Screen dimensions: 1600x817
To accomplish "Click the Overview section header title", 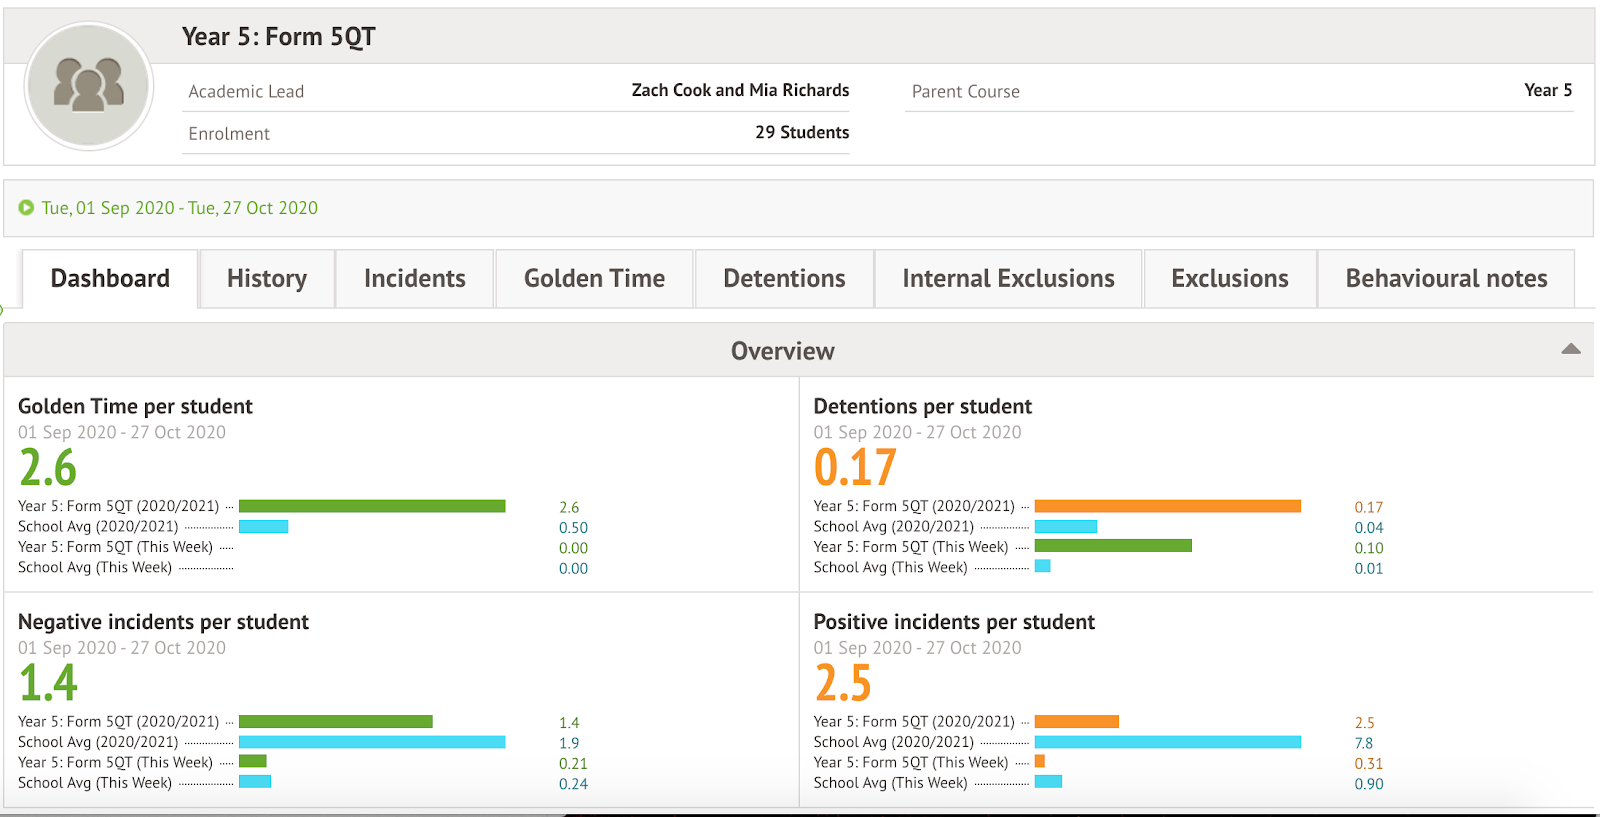I will pos(782,351).
